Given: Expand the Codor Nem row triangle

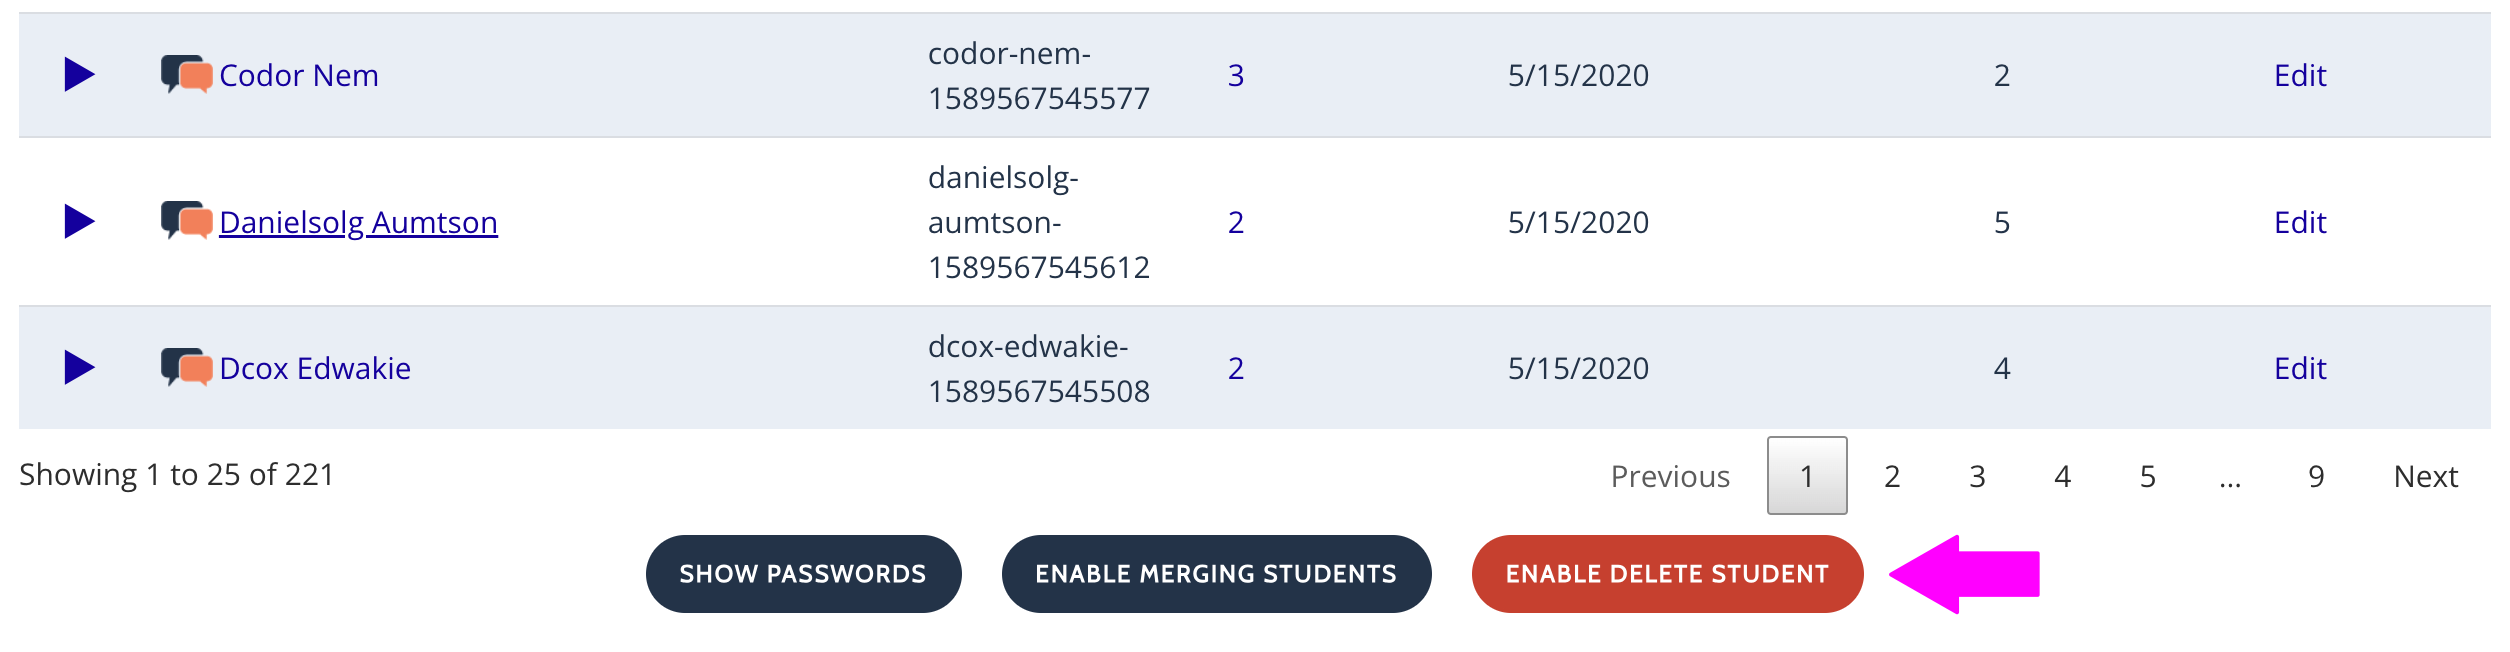Looking at the screenshot, I should tap(79, 75).
